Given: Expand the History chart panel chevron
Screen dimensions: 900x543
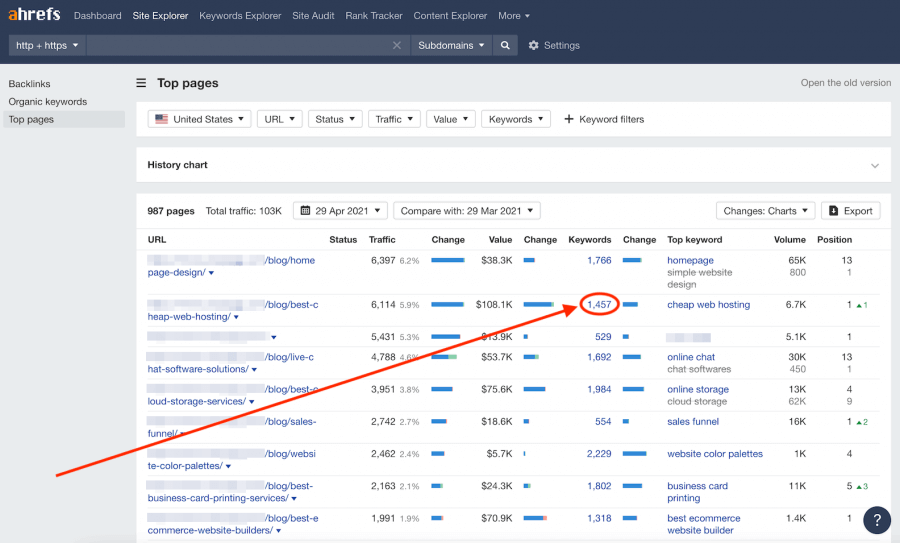Looking at the screenshot, I should [875, 165].
